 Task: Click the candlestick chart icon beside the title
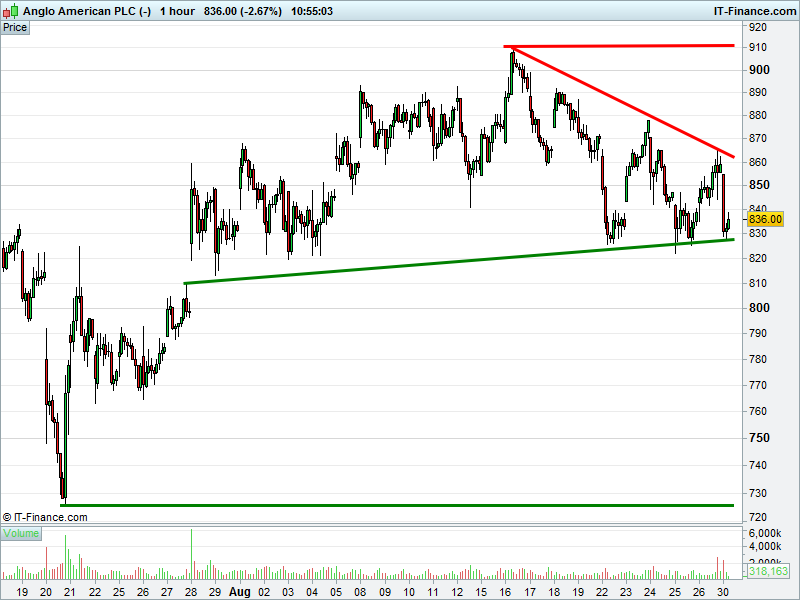click(10, 11)
